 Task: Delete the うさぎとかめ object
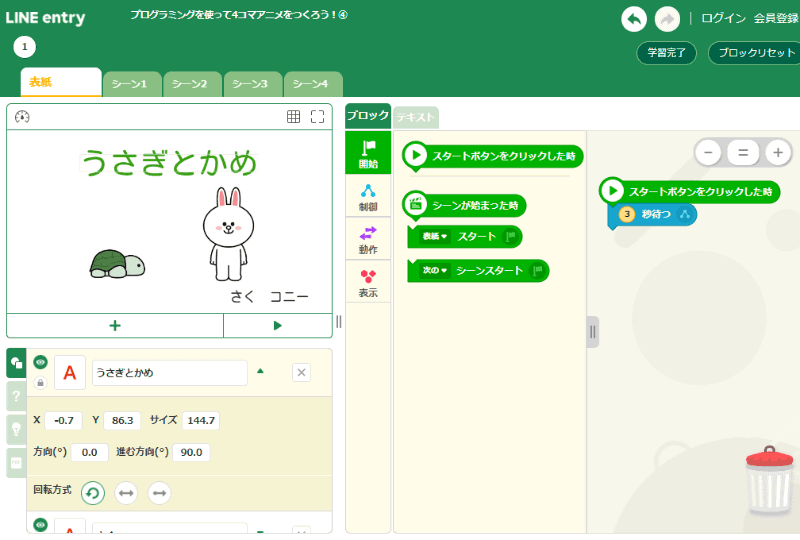(x=302, y=373)
